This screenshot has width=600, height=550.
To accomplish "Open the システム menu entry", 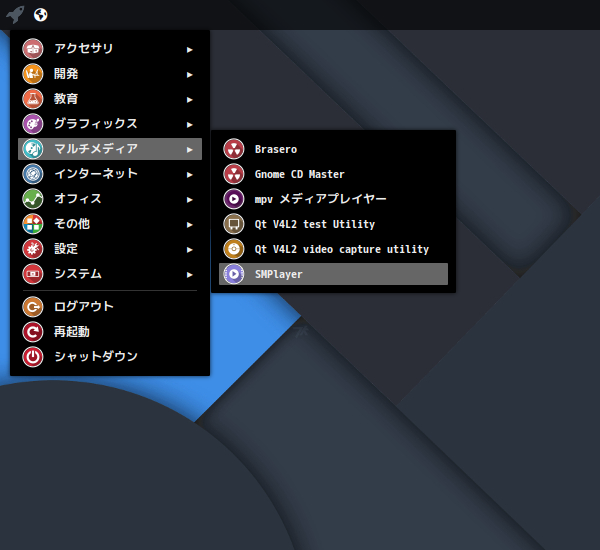I will [110, 274].
